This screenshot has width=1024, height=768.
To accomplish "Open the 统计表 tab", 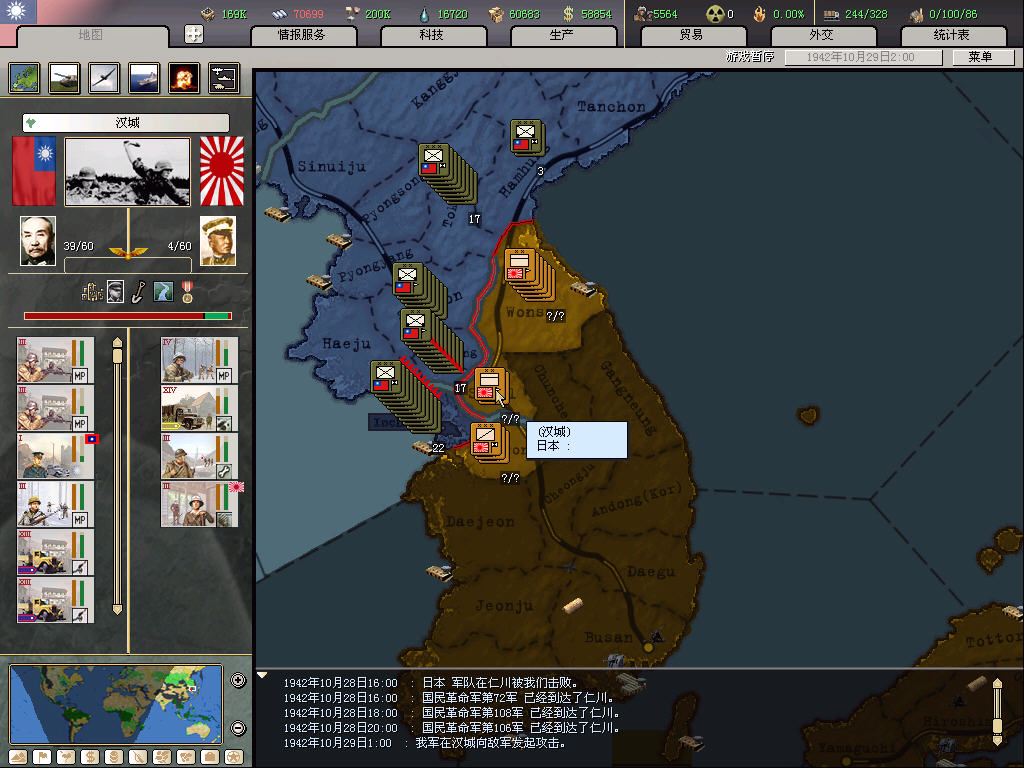I will [x=952, y=35].
